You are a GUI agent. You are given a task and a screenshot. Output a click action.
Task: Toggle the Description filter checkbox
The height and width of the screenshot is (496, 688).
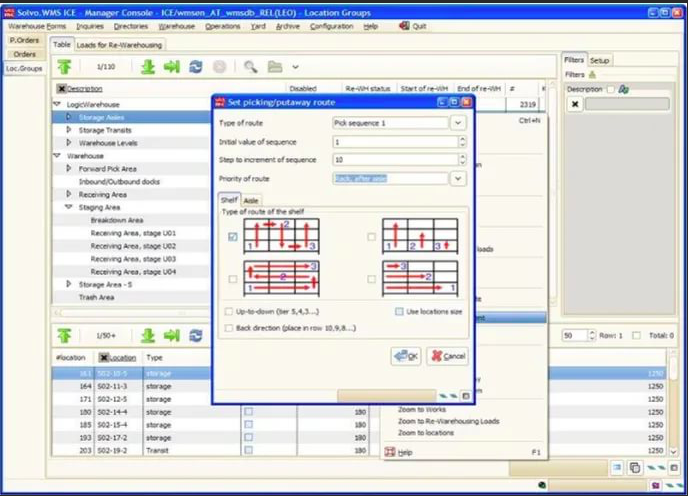click(610, 89)
